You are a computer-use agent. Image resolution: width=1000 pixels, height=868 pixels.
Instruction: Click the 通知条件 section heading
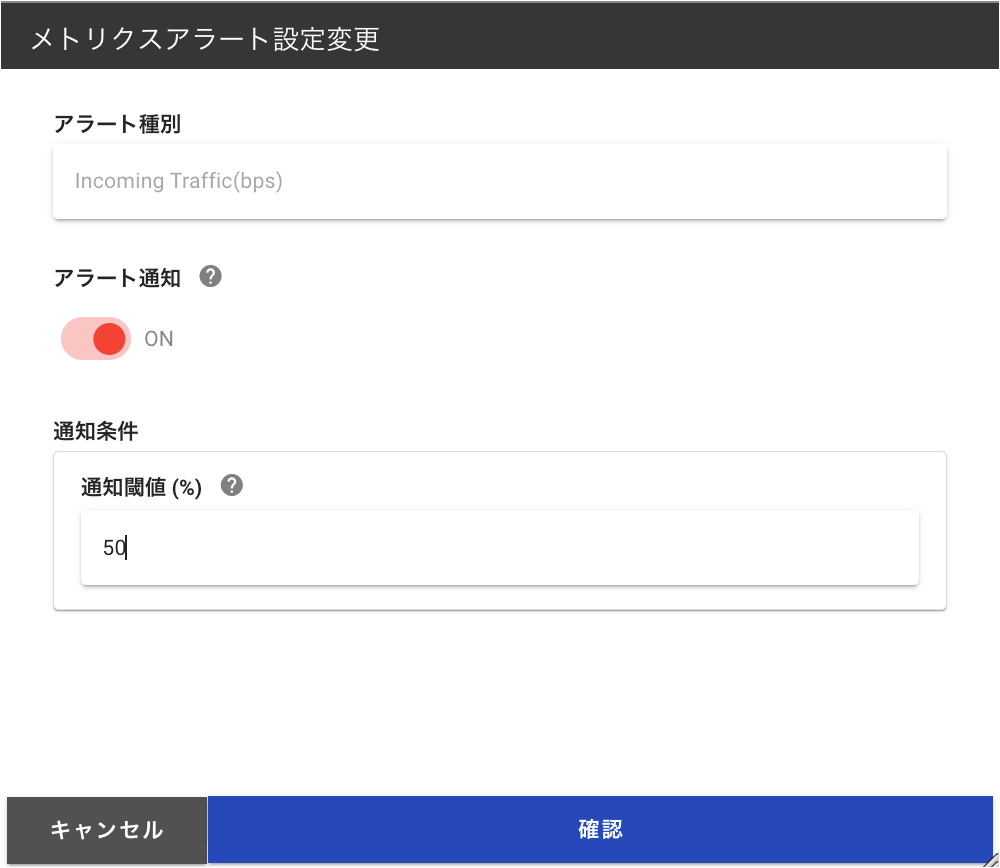pos(96,431)
